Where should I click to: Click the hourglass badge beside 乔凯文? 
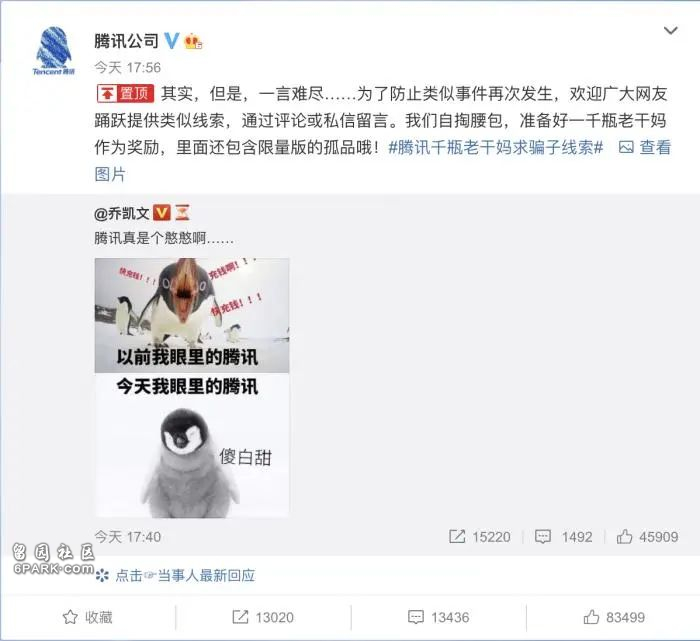[182, 212]
